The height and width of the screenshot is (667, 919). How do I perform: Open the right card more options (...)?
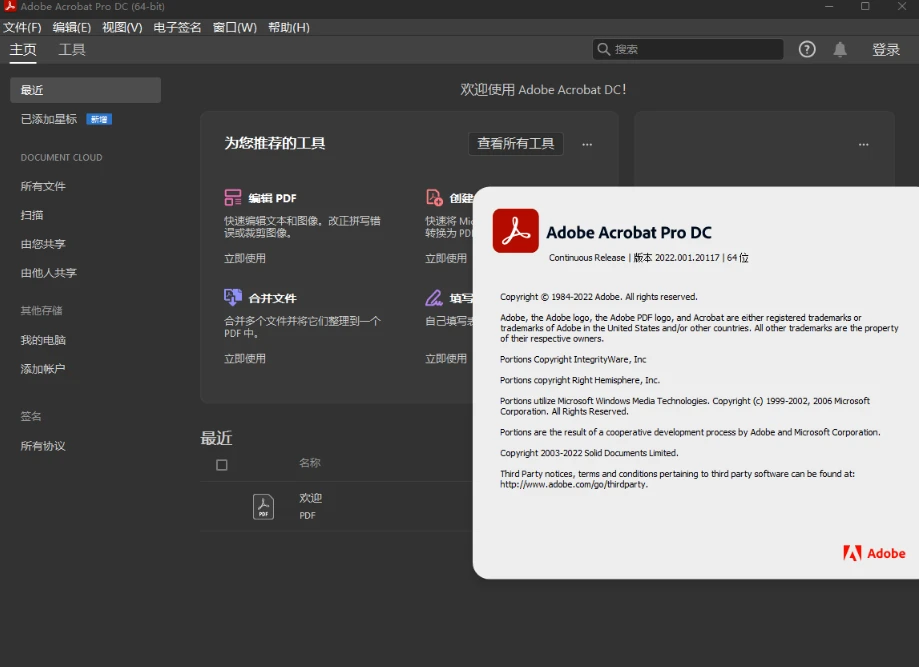(x=863, y=144)
